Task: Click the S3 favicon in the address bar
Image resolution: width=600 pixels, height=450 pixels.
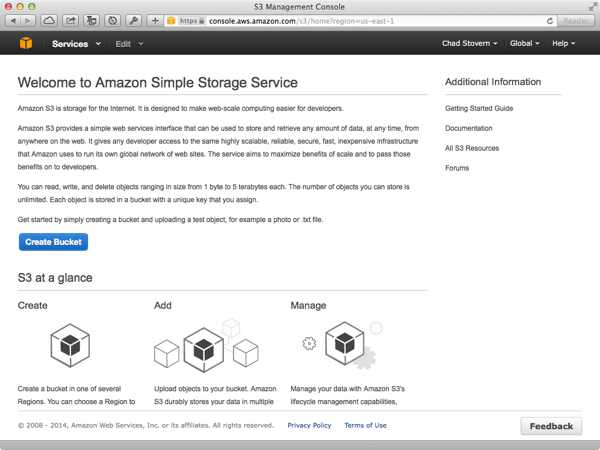Action: coord(171,21)
